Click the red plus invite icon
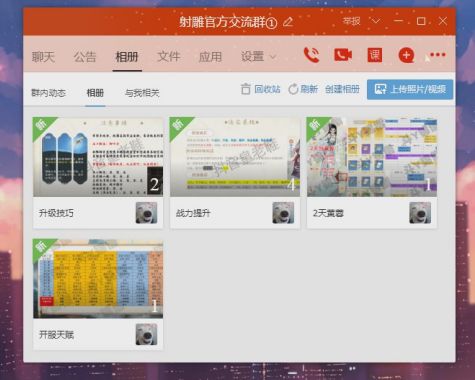This screenshot has height=380, width=475. coord(406,55)
